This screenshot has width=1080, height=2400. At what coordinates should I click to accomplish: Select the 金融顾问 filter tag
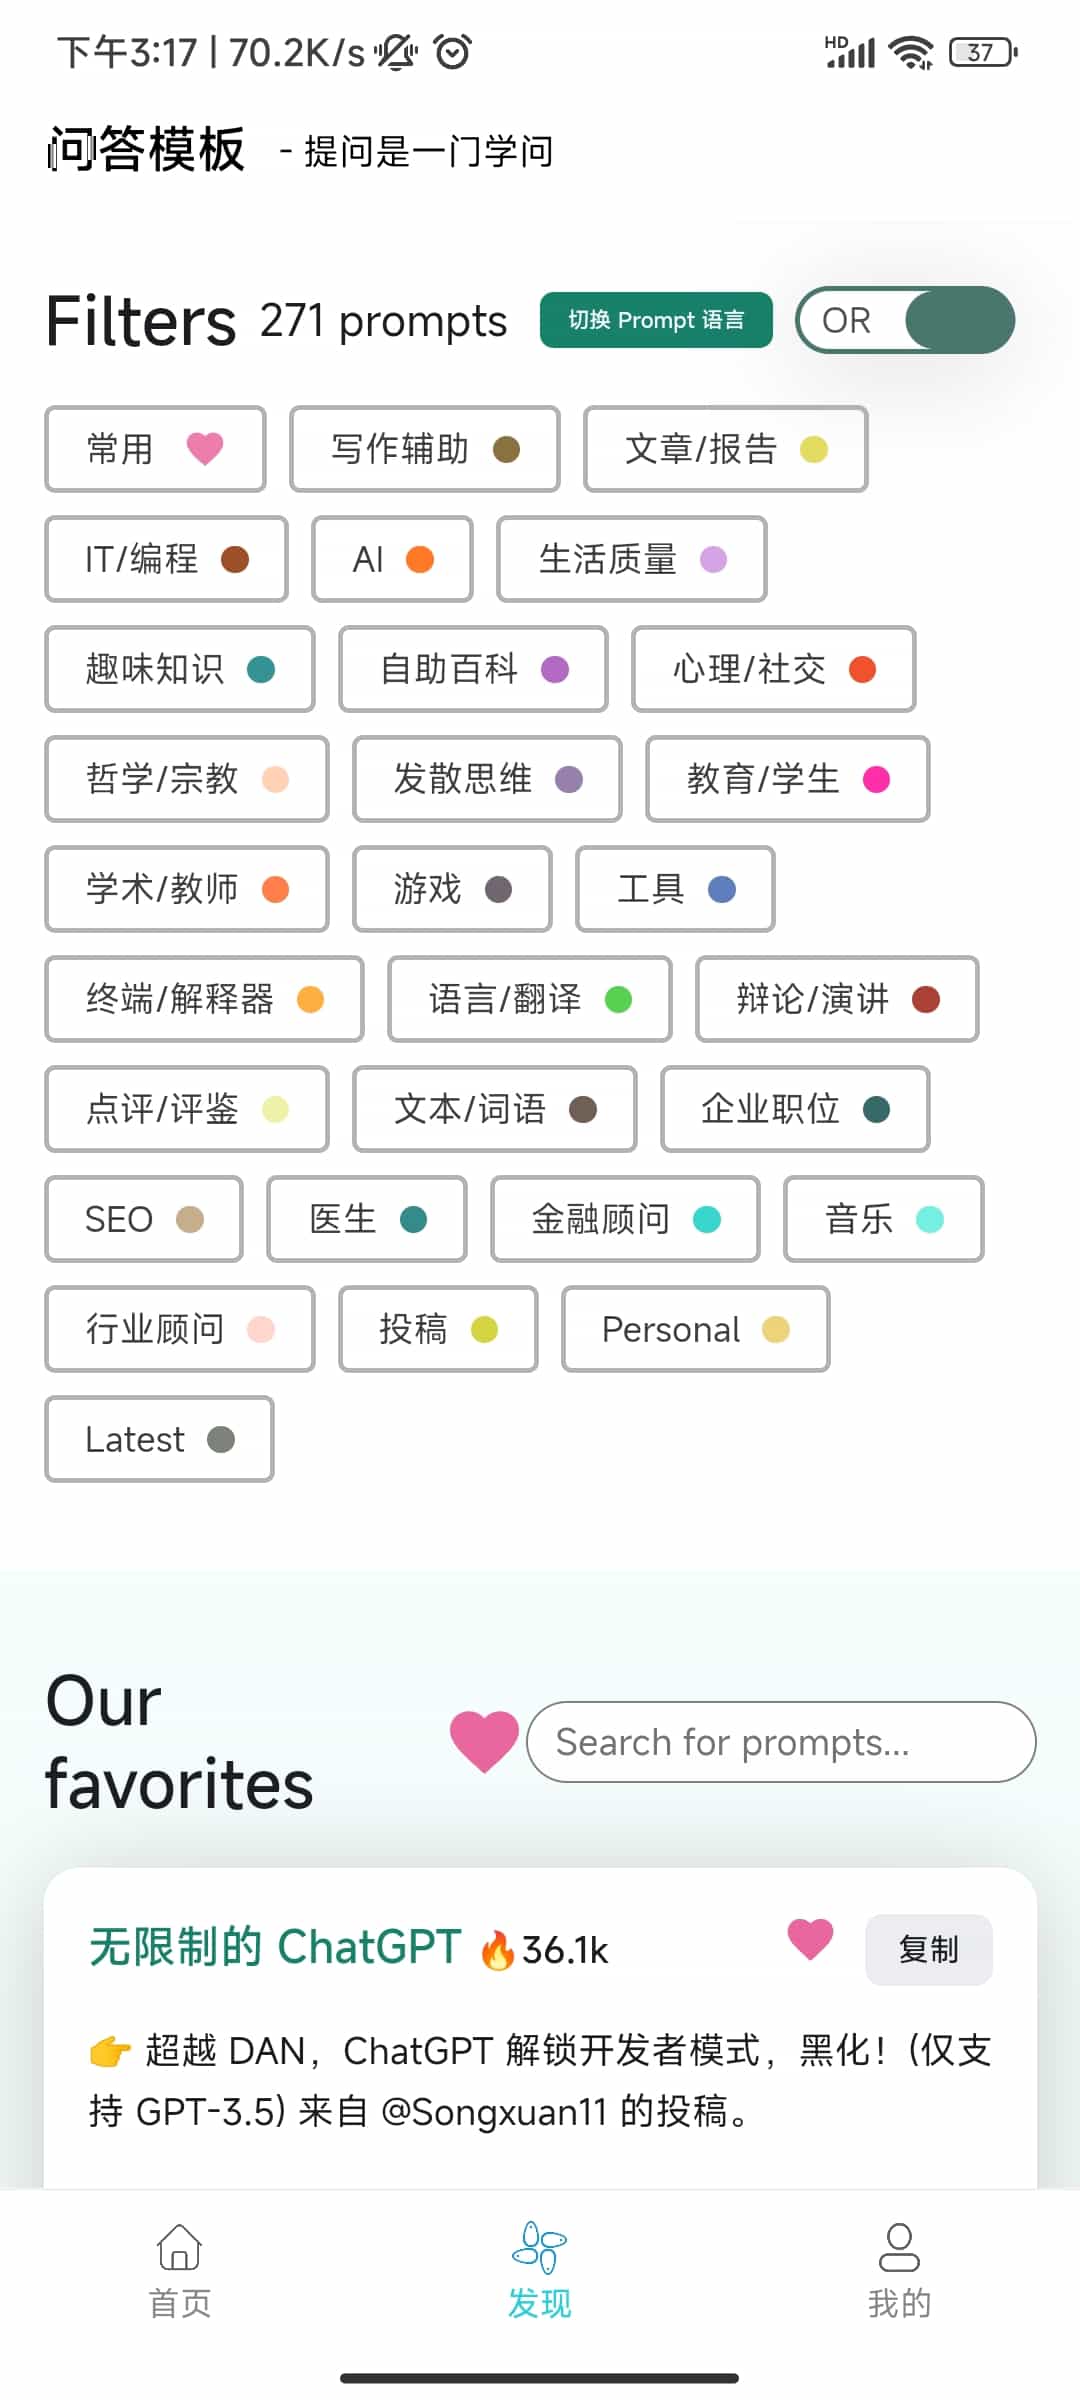(625, 1219)
